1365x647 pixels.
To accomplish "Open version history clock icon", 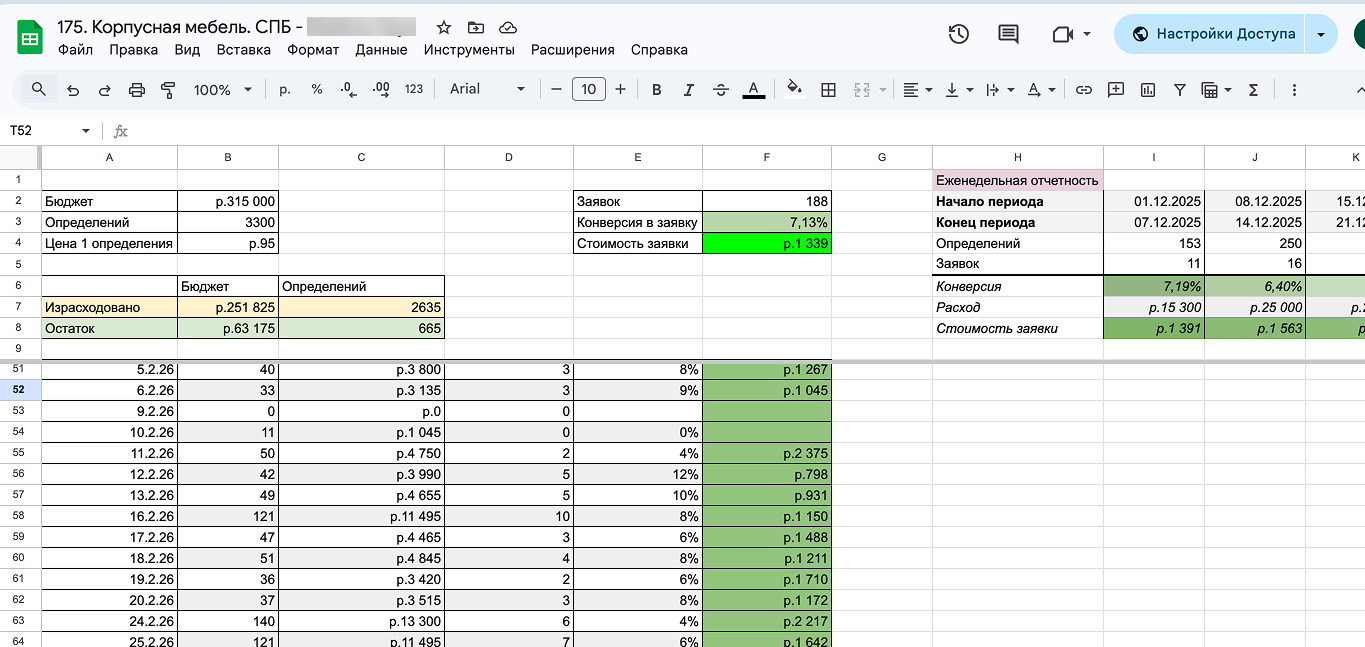I will [958, 34].
